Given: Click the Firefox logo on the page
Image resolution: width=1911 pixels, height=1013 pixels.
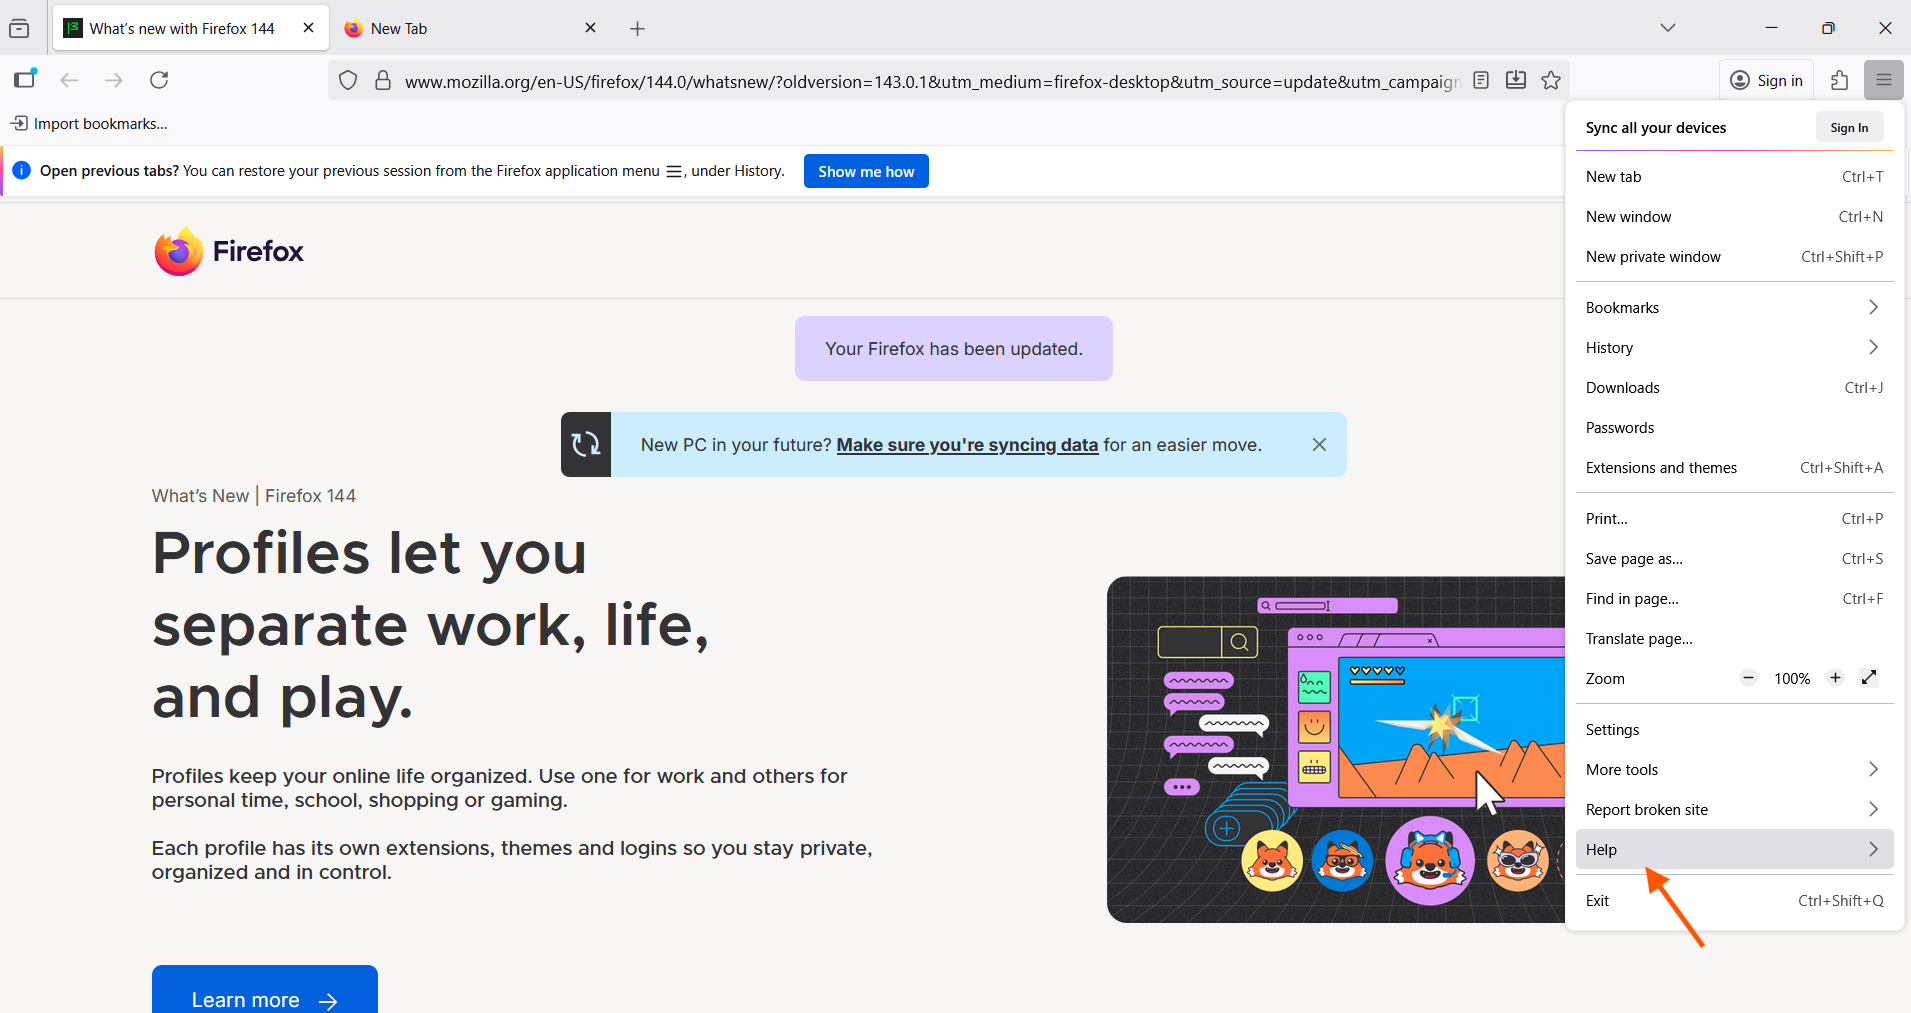Looking at the screenshot, I should pos(229,251).
